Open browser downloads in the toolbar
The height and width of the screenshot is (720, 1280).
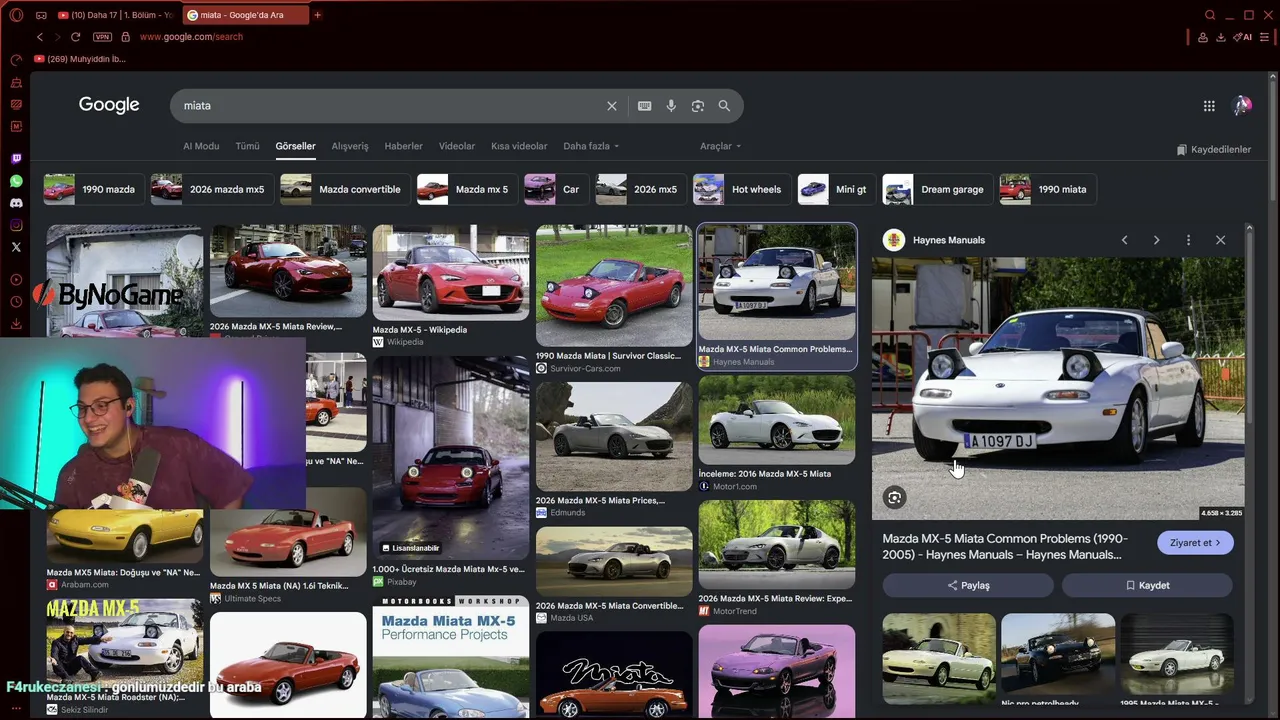click(x=1221, y=37)
